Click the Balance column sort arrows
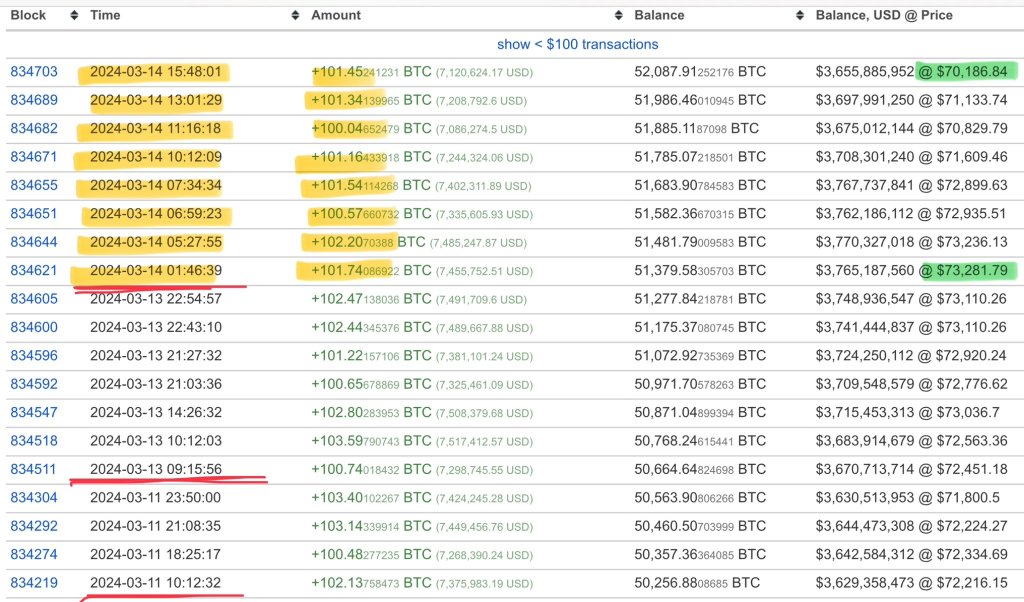 tap(798, 15)
